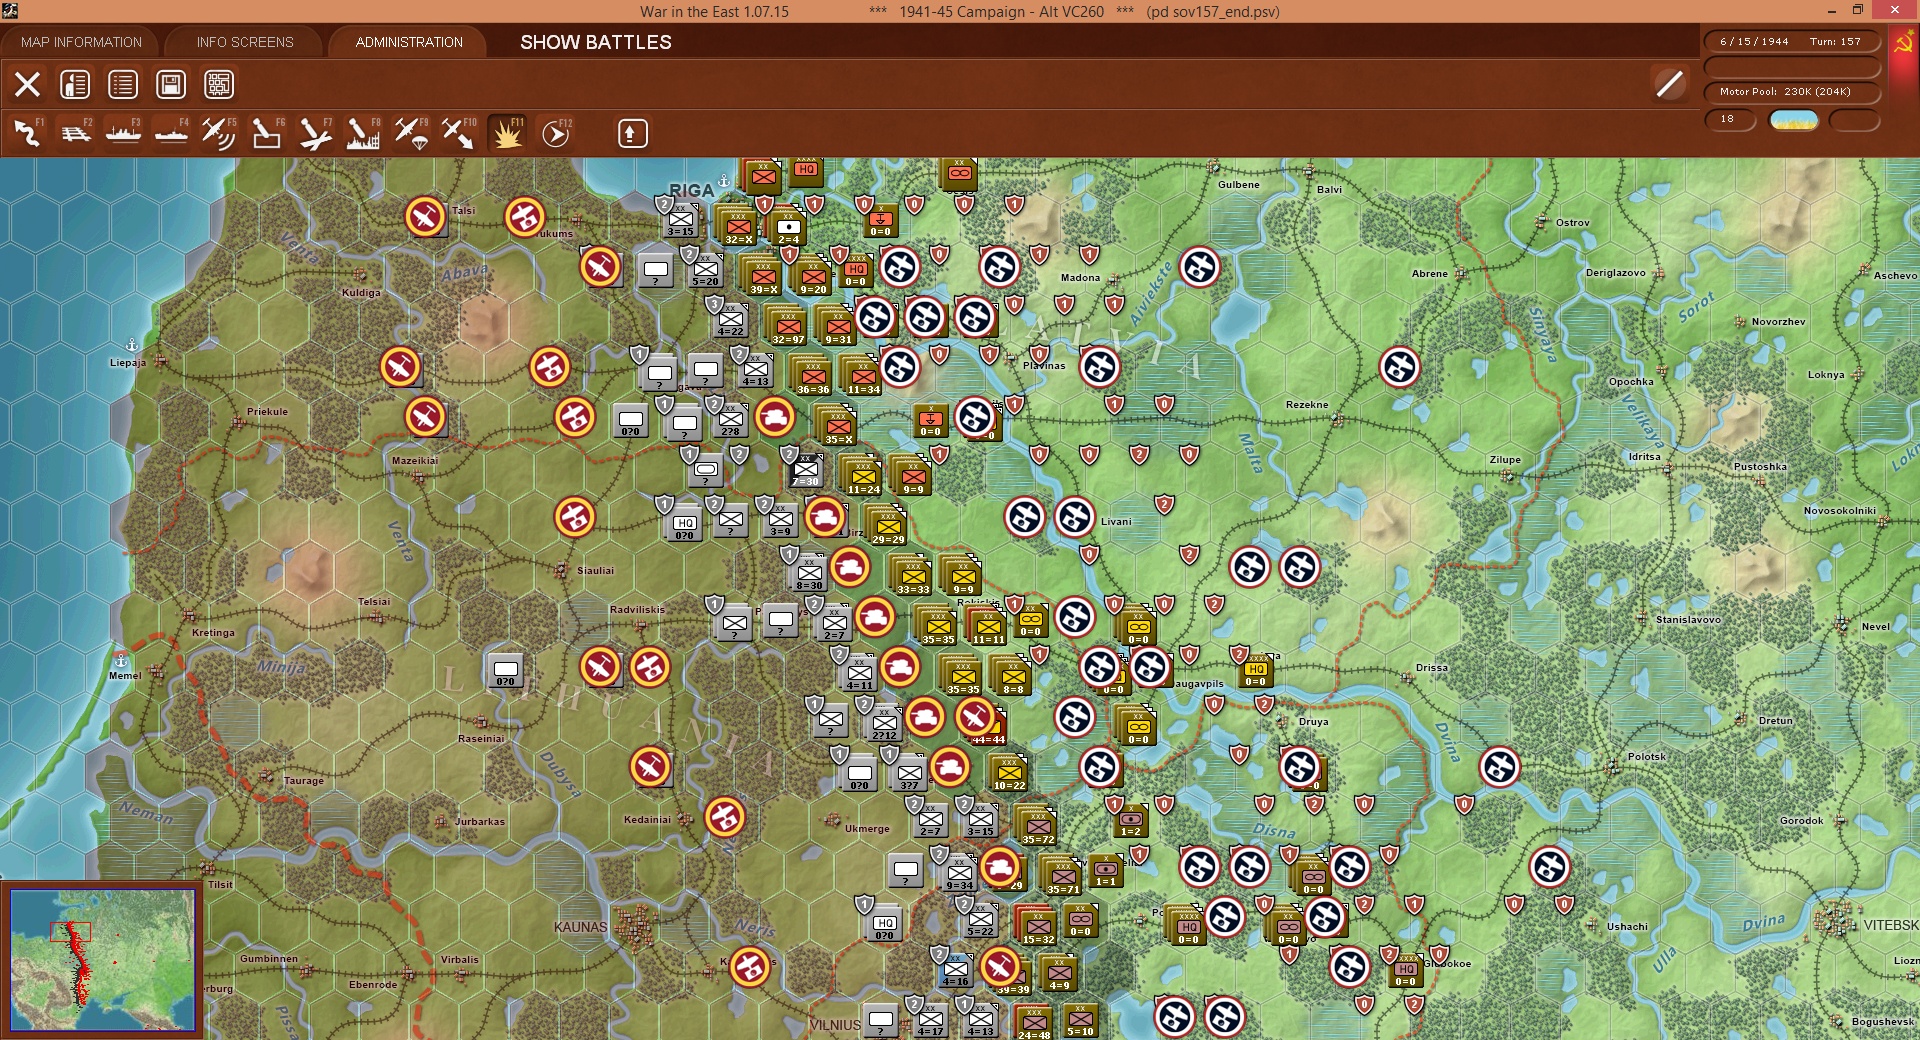Select the Soviet unit labeled 11=24
Viewport: 1920px width, 1040px height.
[863, 475]
